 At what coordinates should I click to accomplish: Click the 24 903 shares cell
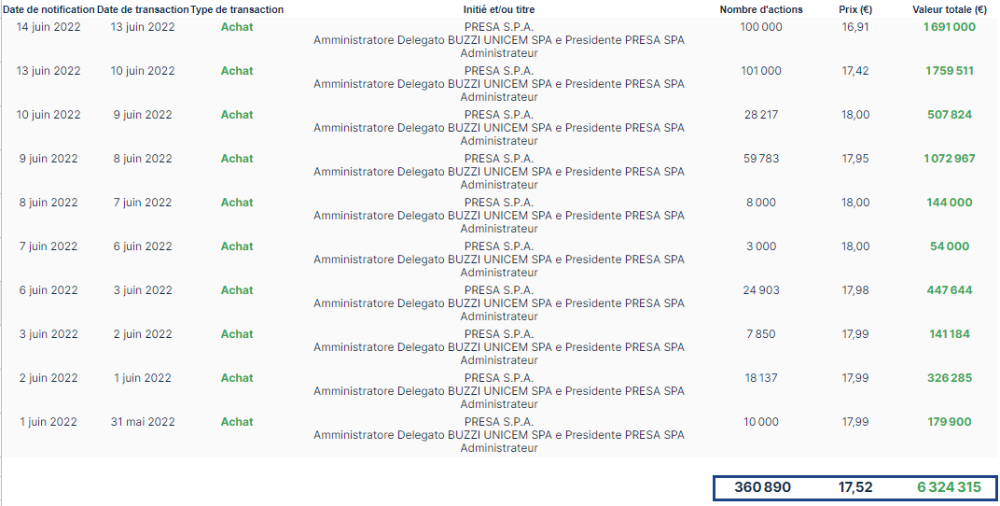tap(761, 291)
